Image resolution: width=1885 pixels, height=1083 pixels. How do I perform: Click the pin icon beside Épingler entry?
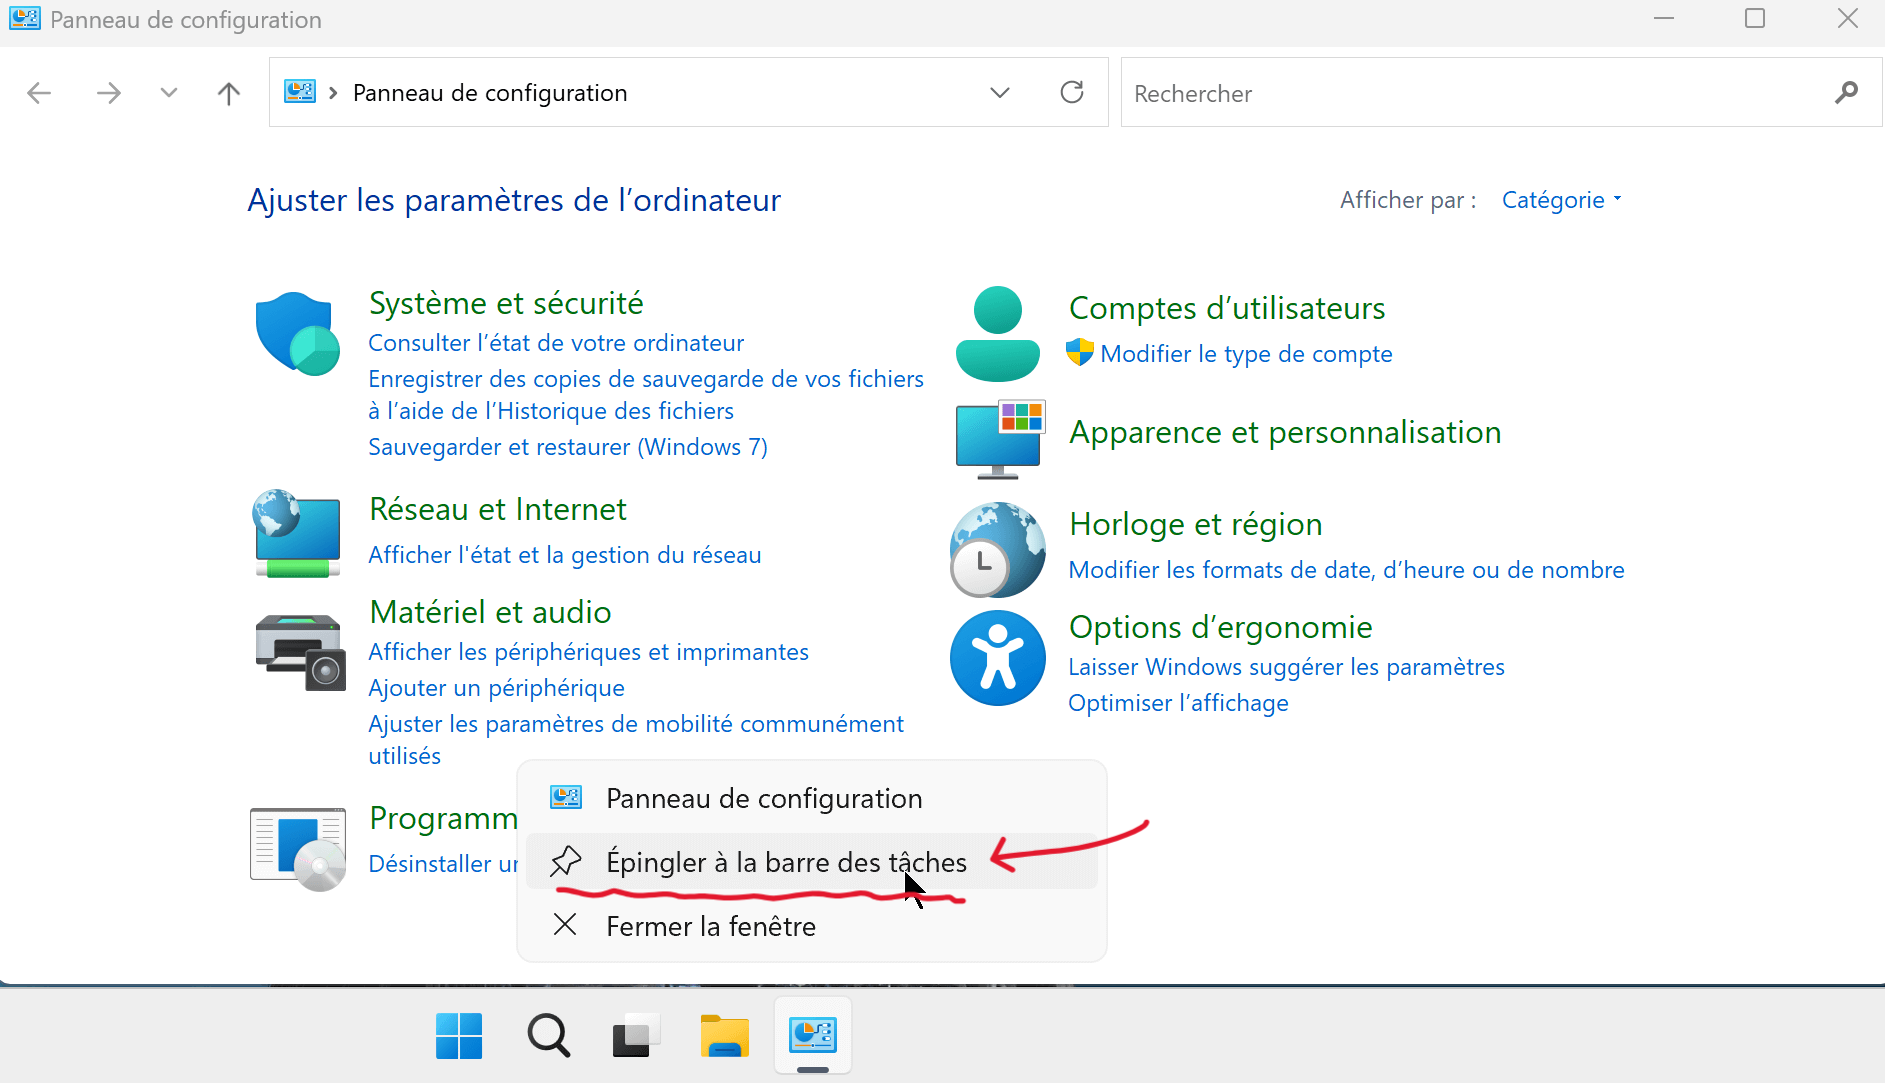pos(565,861)
